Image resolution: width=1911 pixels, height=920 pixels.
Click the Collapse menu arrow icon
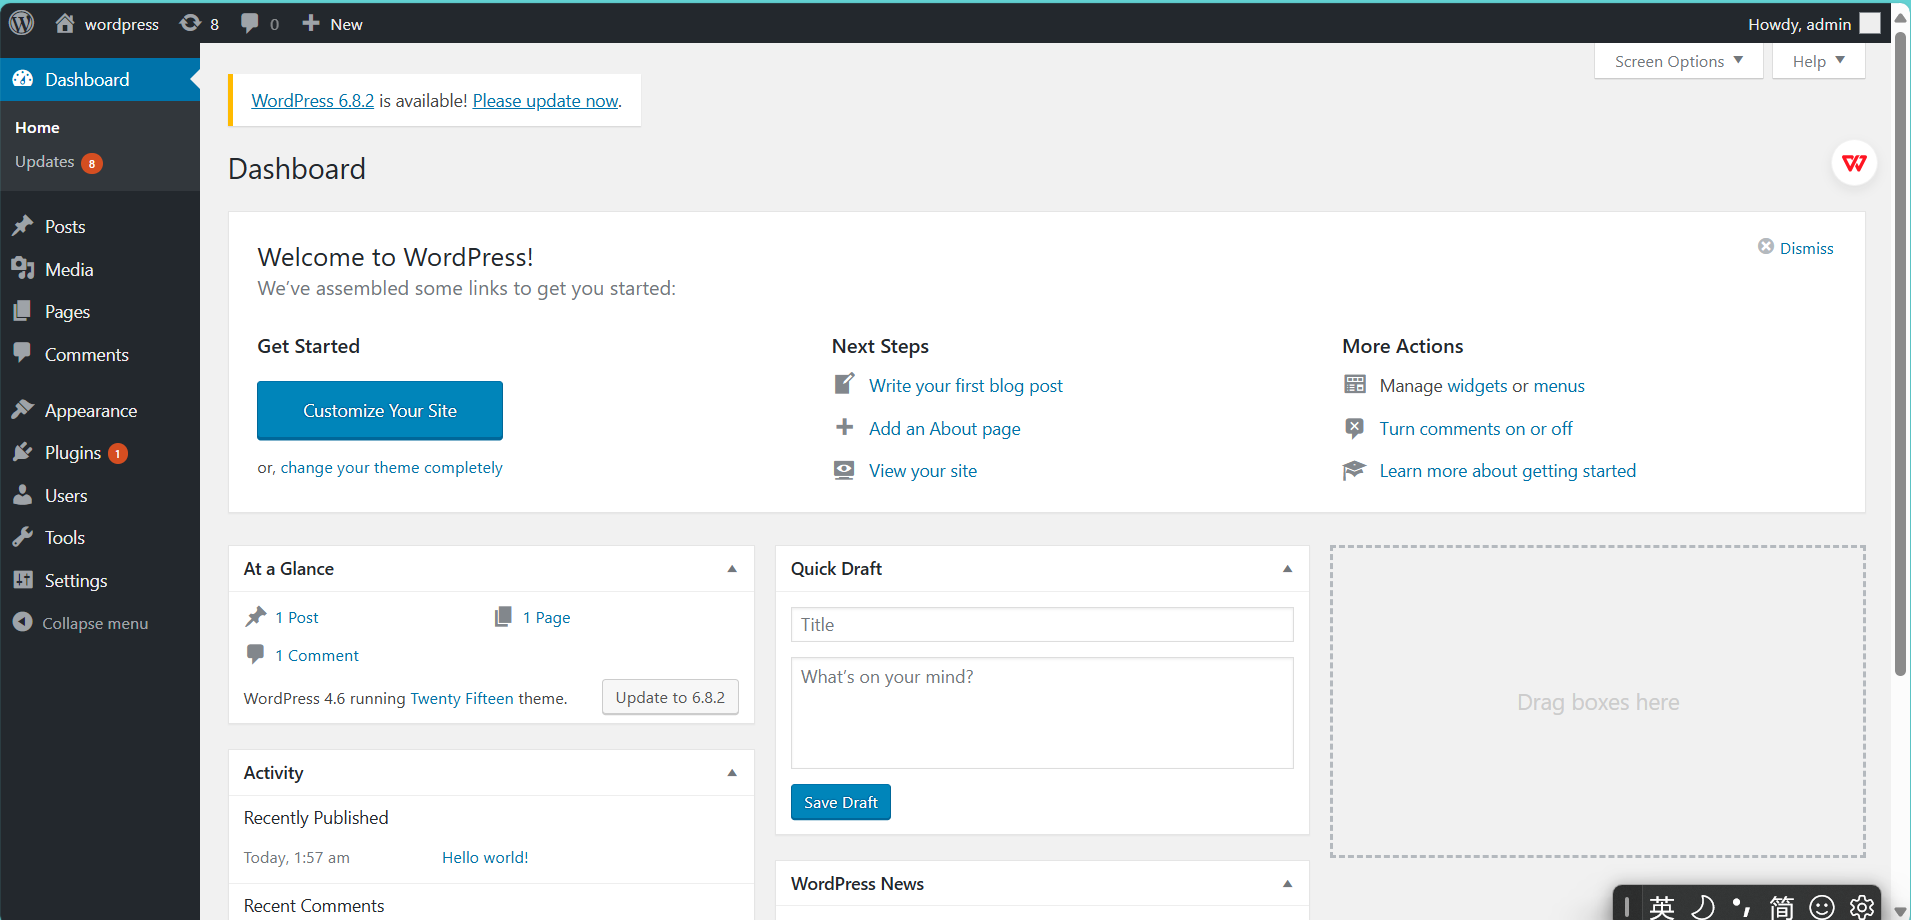[x=23, y=622]
